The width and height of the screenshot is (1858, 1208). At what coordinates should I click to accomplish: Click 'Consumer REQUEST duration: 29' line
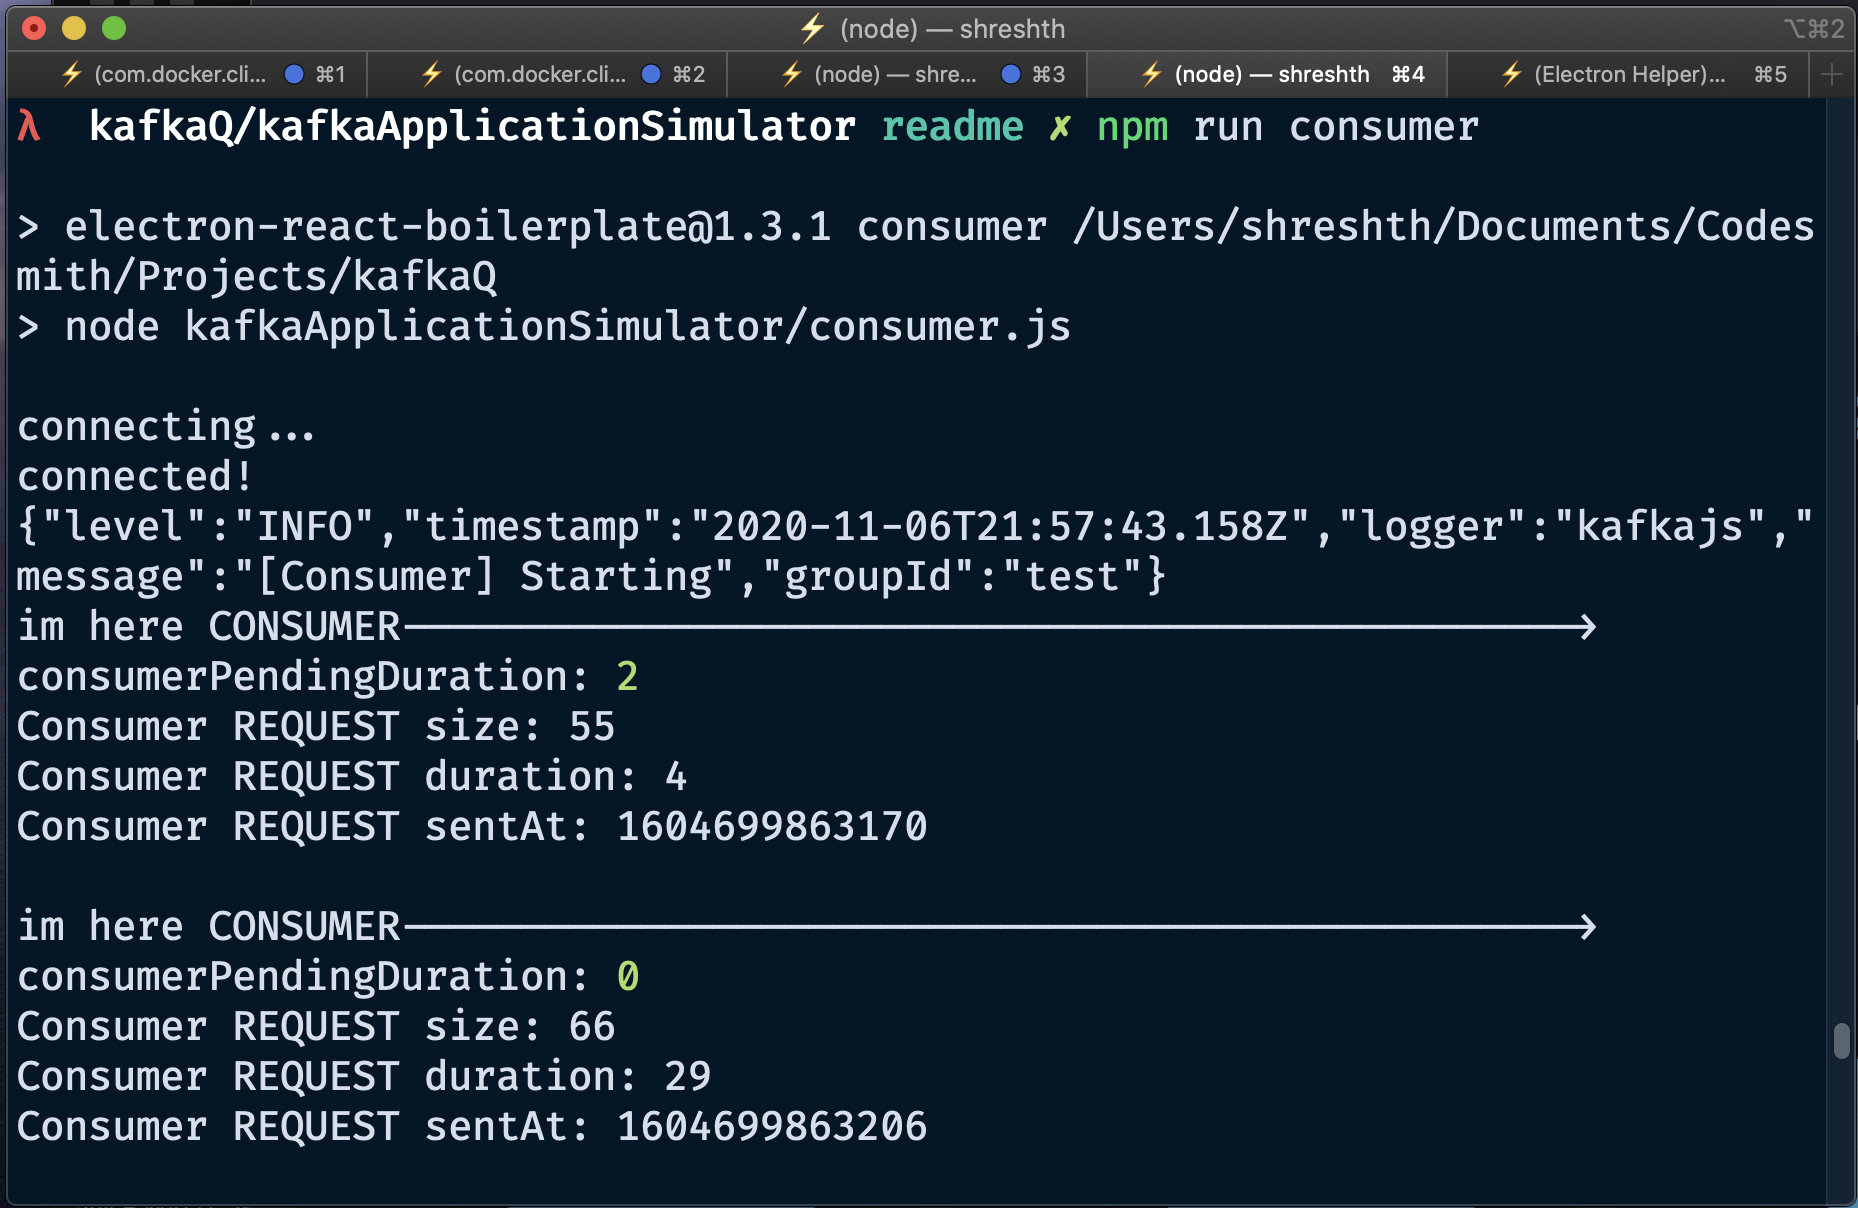363,1077
